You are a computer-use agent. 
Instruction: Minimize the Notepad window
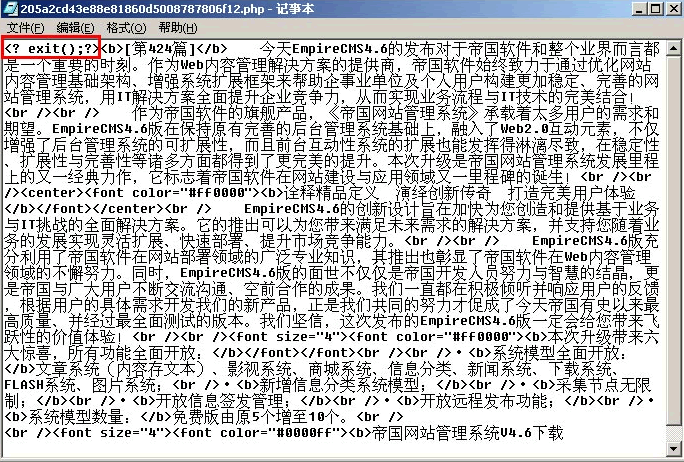(x=639, y=9)
